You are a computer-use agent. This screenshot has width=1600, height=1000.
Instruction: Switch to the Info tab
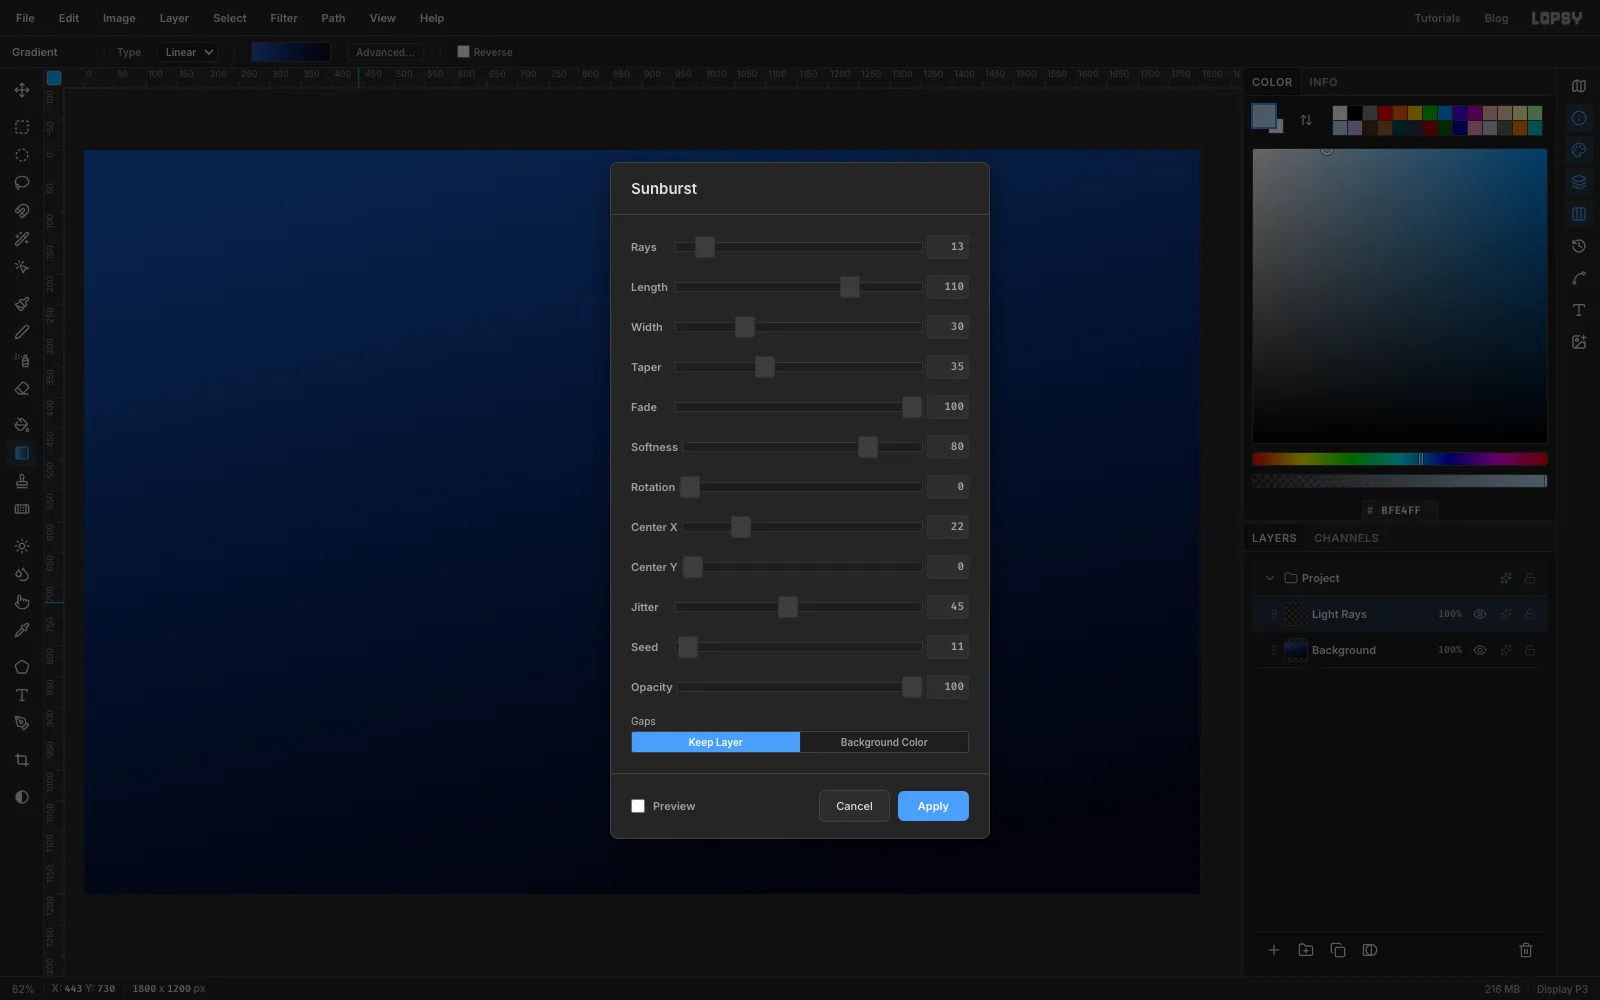[1323, 82]
